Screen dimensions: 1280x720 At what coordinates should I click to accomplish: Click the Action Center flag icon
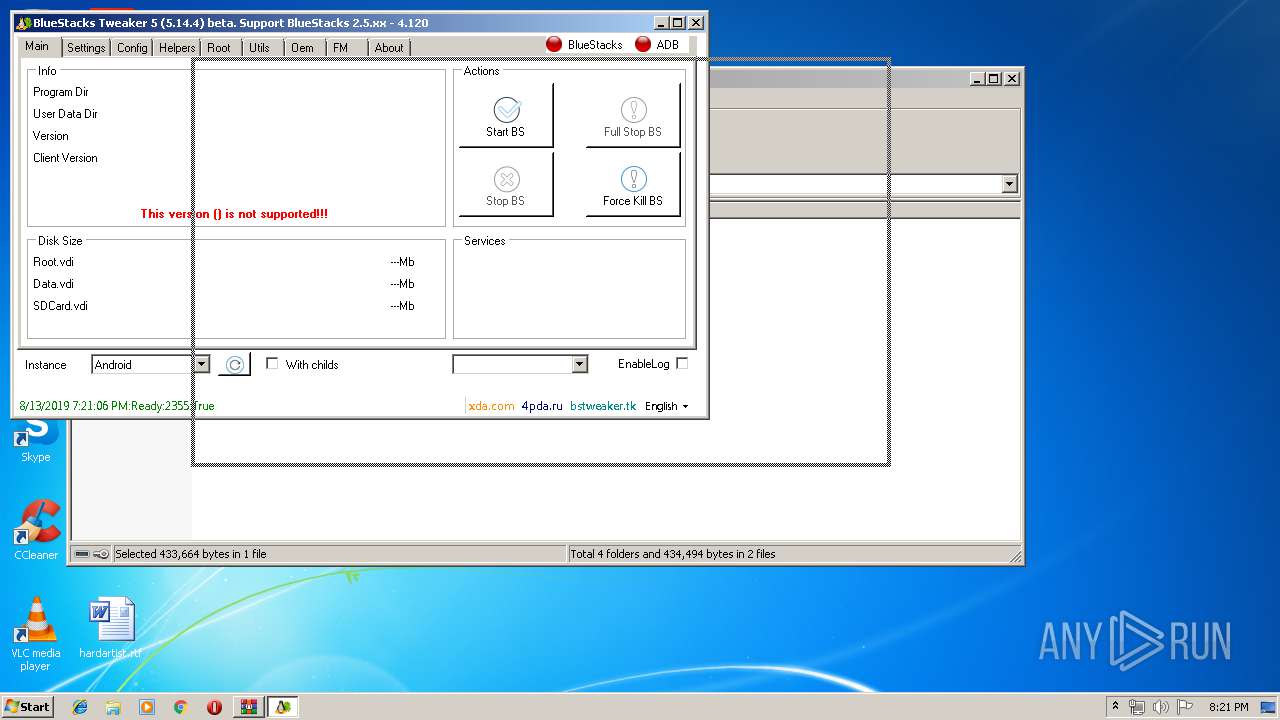click(1185, 707)
